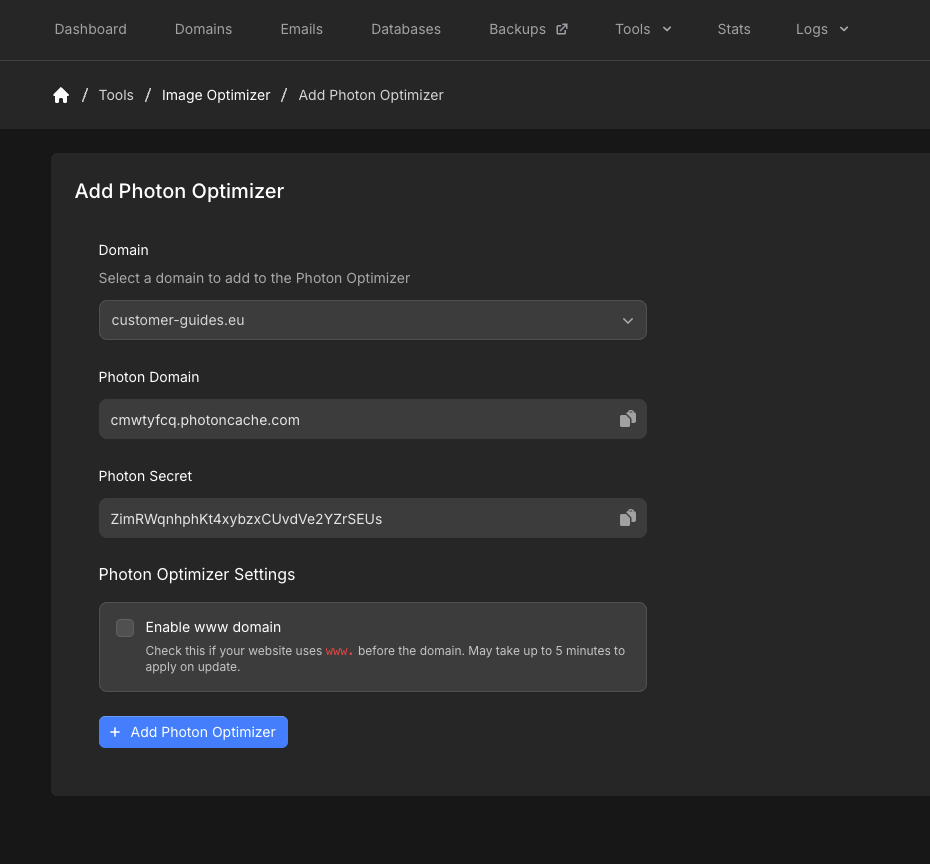
Task: Click the 'Select a domain to add' help text
Action: [x=254, y=278]
